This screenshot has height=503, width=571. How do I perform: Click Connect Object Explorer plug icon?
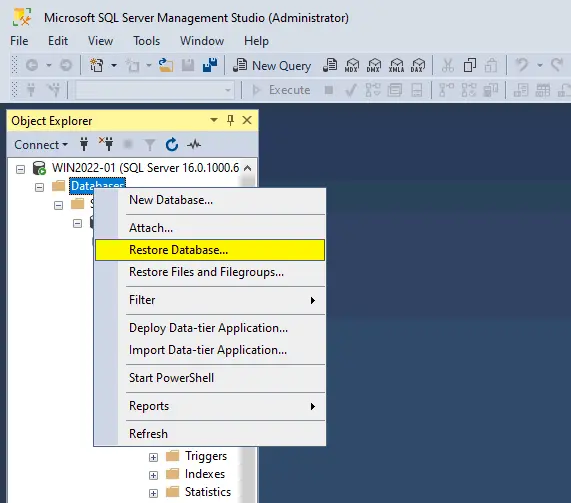pos(84,145)
